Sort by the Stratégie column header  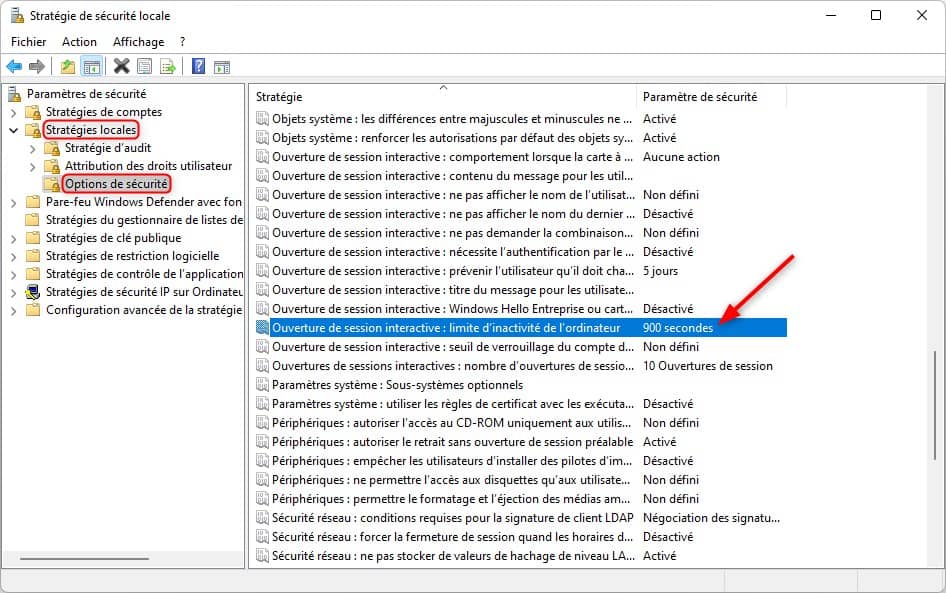pyautogui.click(x=443, y=97)
